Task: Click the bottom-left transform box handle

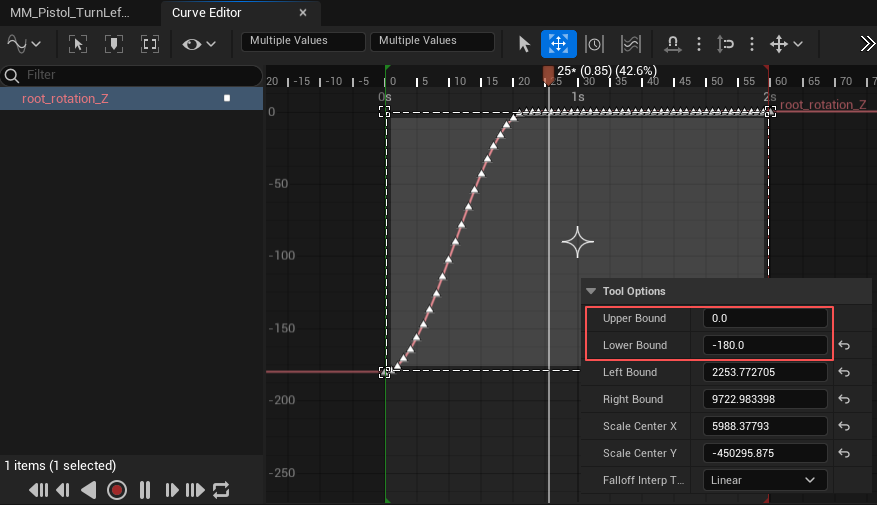Action: coord(384,372)
